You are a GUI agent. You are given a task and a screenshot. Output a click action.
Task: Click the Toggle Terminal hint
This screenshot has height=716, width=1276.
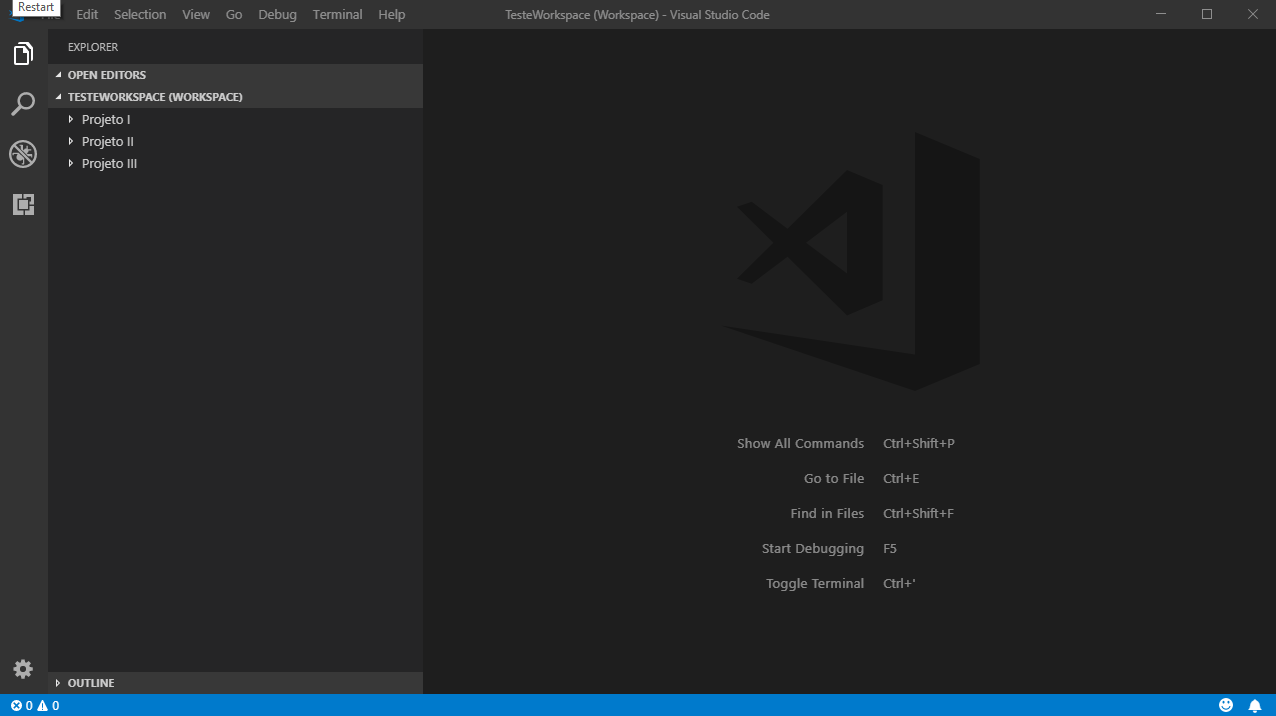point(815,583)
